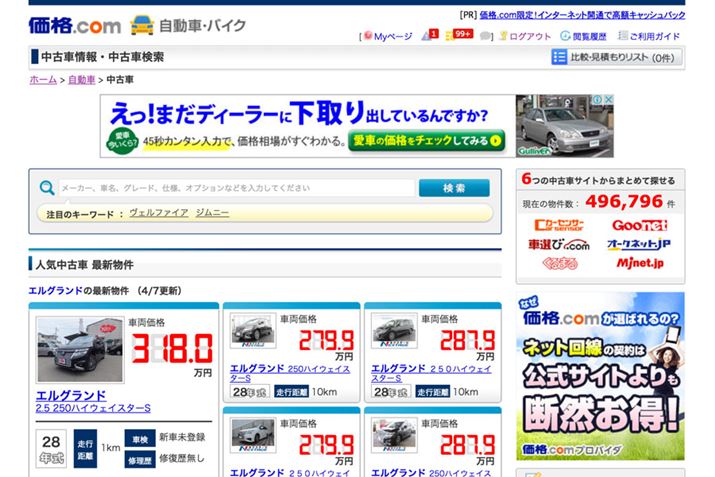Open 閲覧履歴 browsing history
The image size is (715, 477).
[583, 36]
